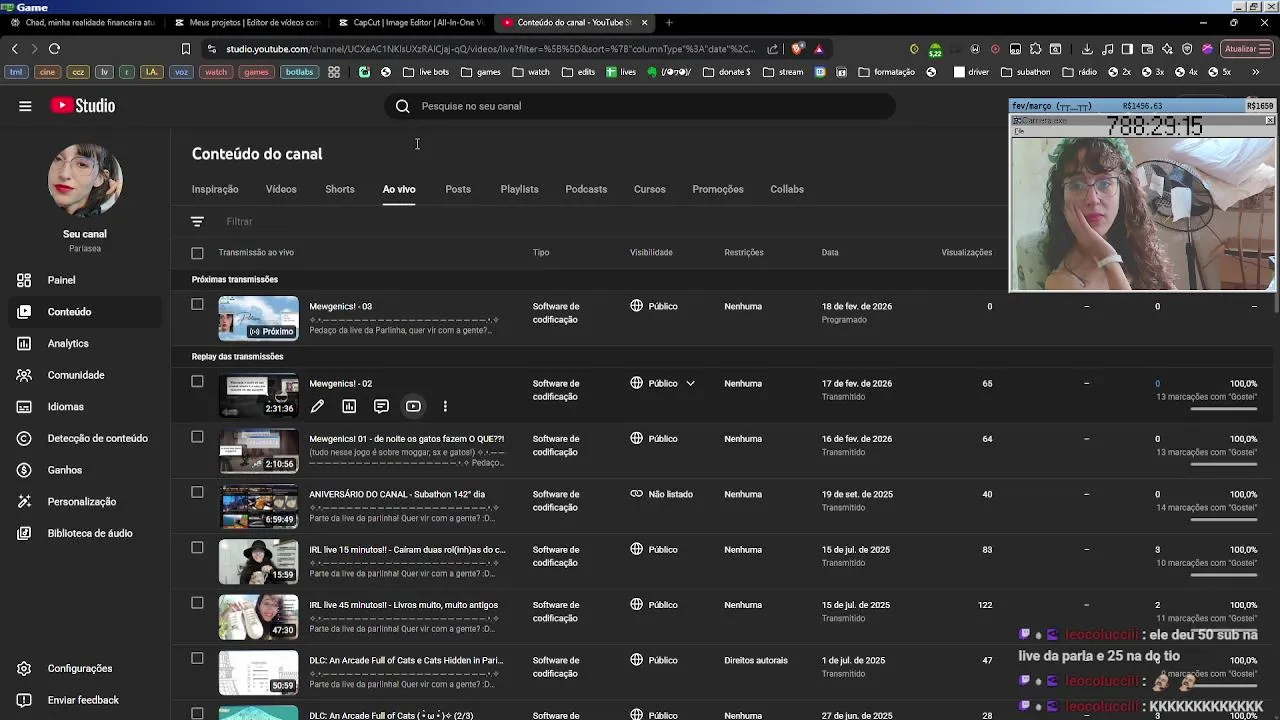
Task: Click the Enviar feedback icon
Action: 25,700
